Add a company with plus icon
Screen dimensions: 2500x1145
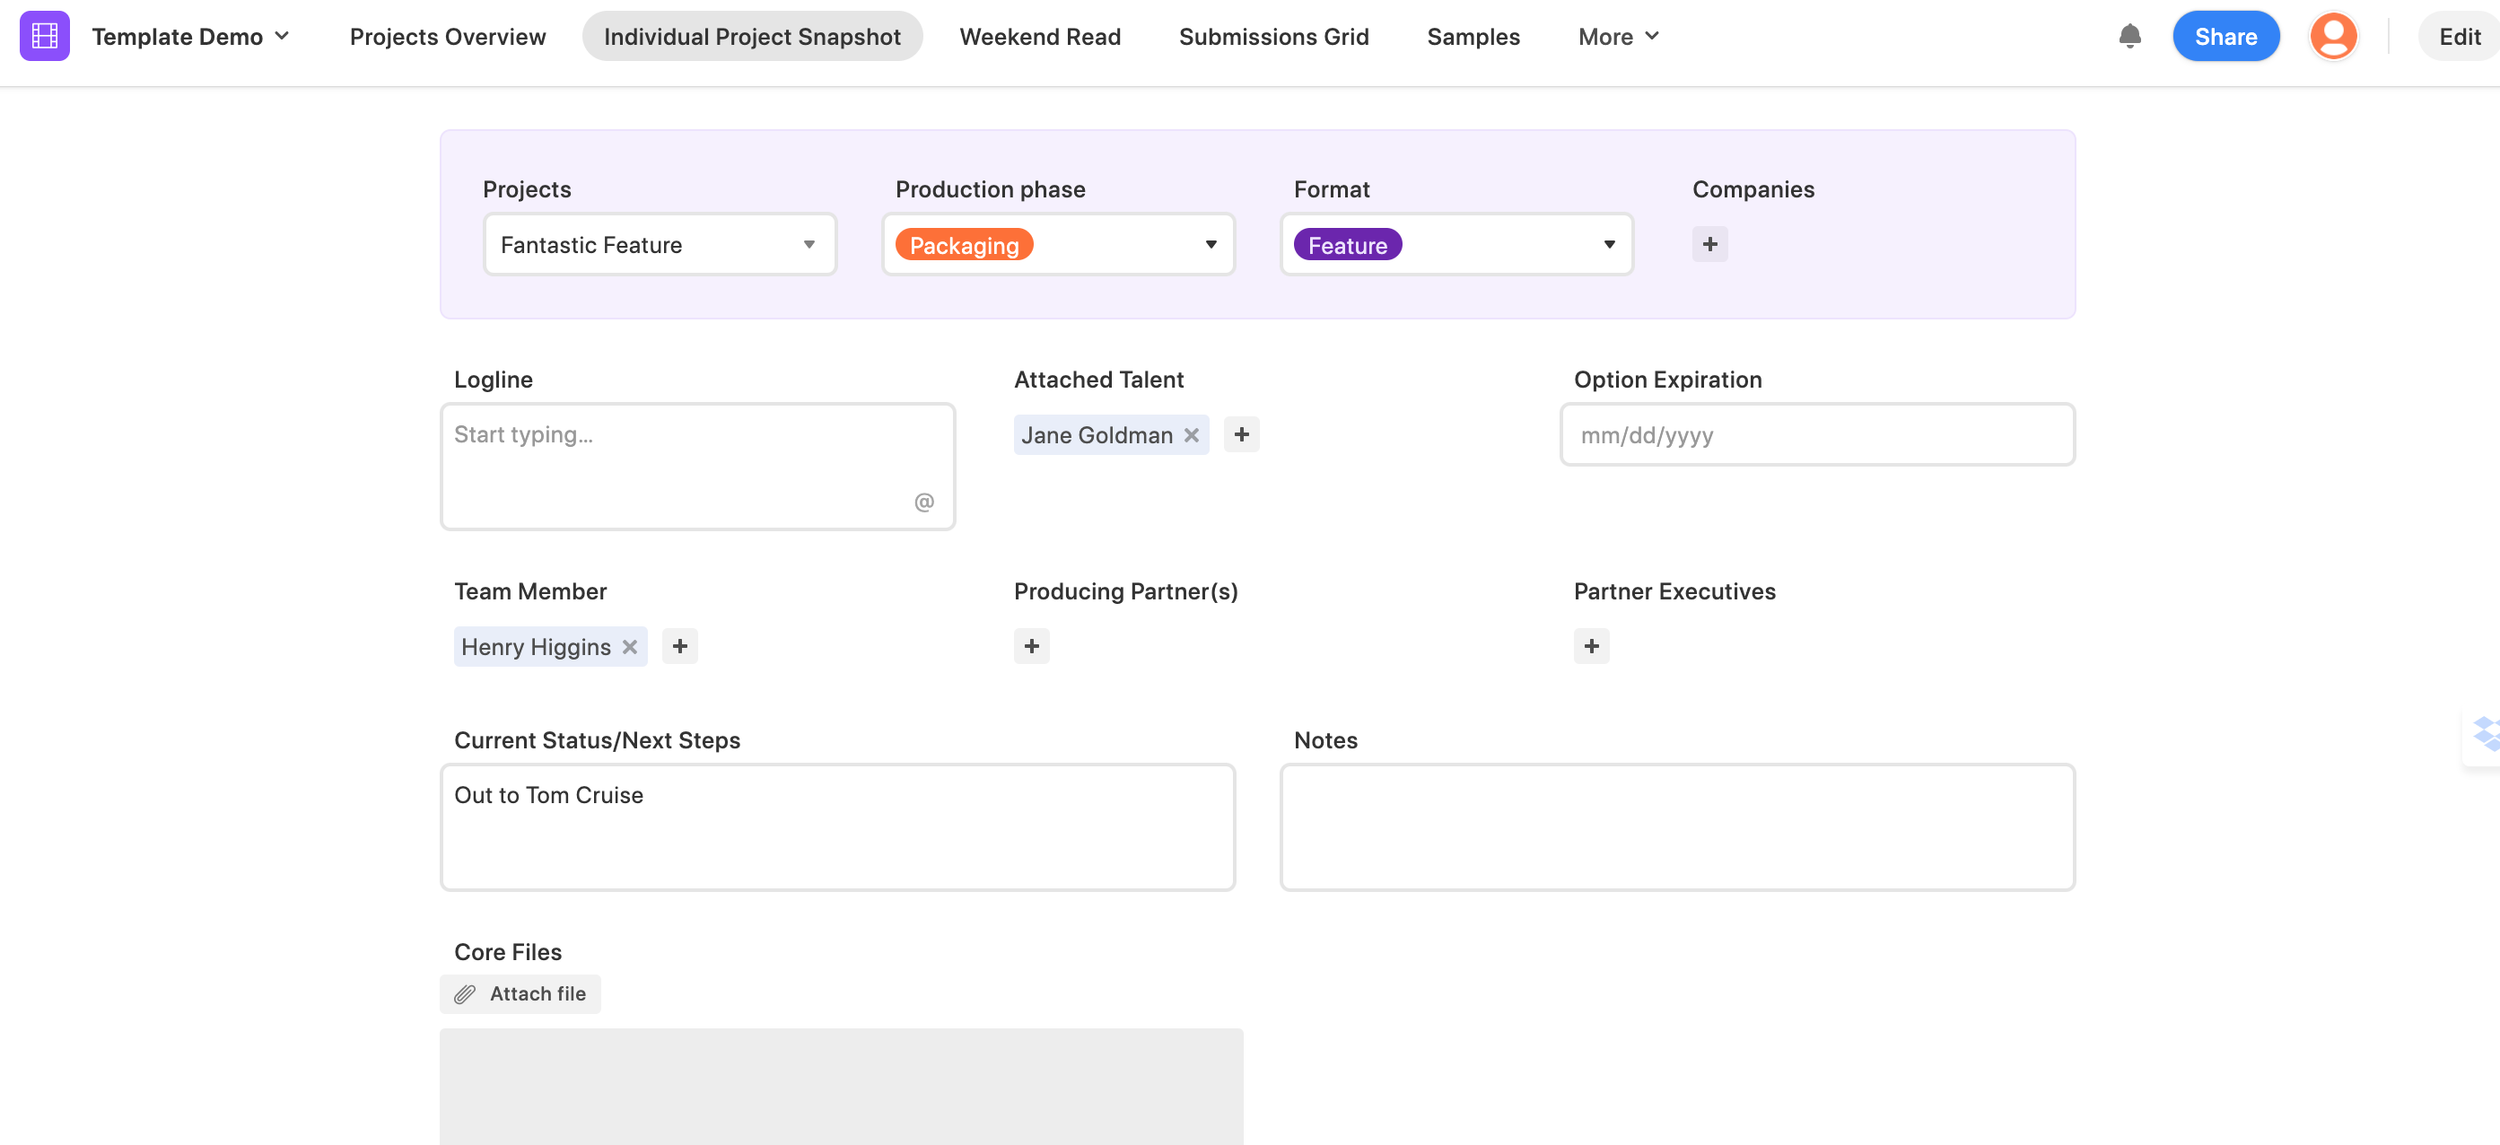point(1709,244)
